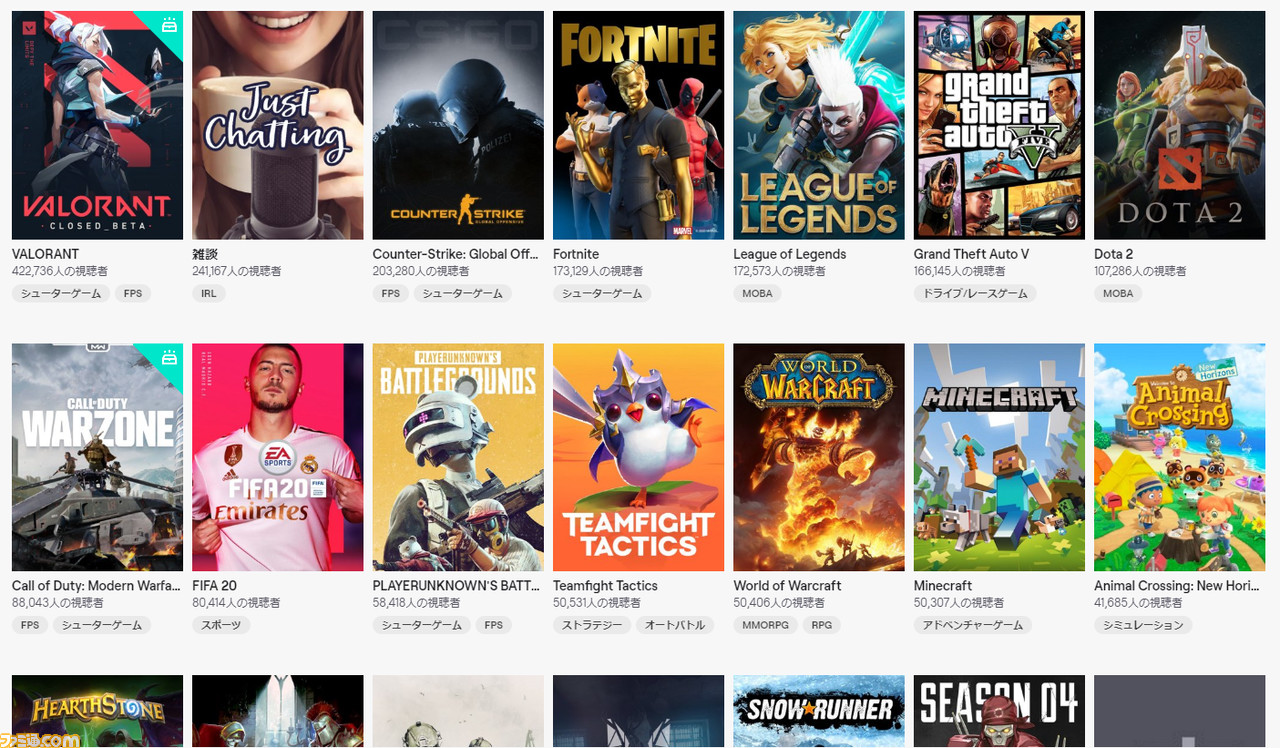1280x748 pixels.
Task: Click the Fortnite title text
Action: (576, 254)
